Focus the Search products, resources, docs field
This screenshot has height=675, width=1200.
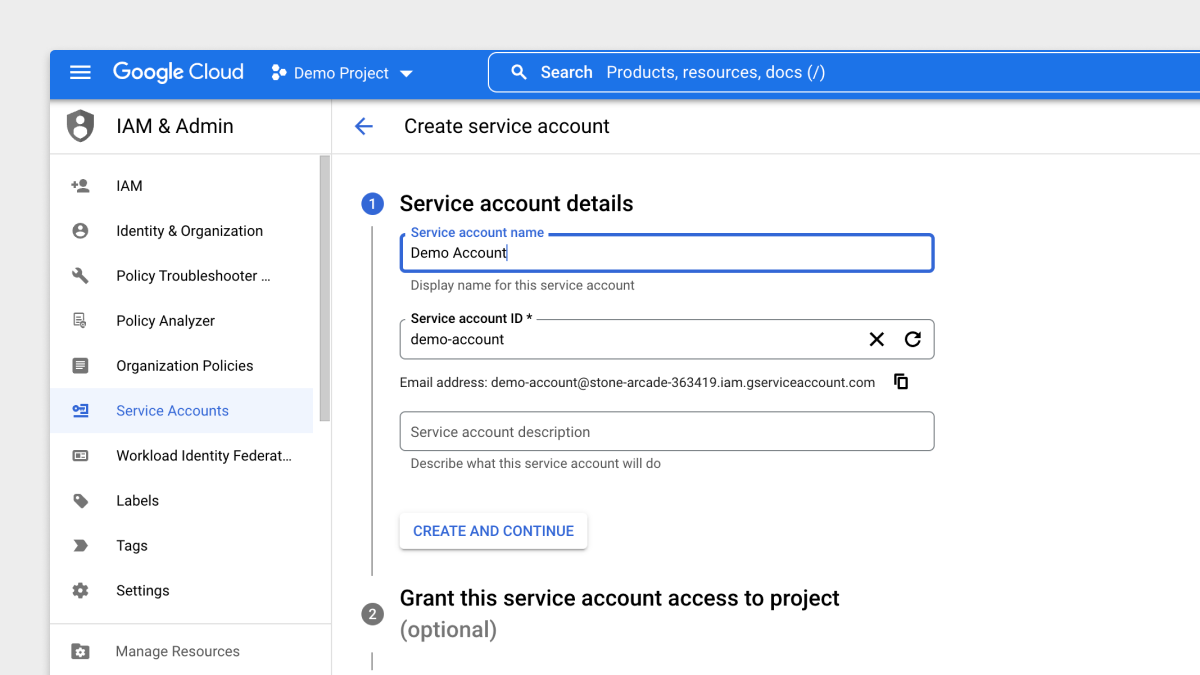point(844,72)
